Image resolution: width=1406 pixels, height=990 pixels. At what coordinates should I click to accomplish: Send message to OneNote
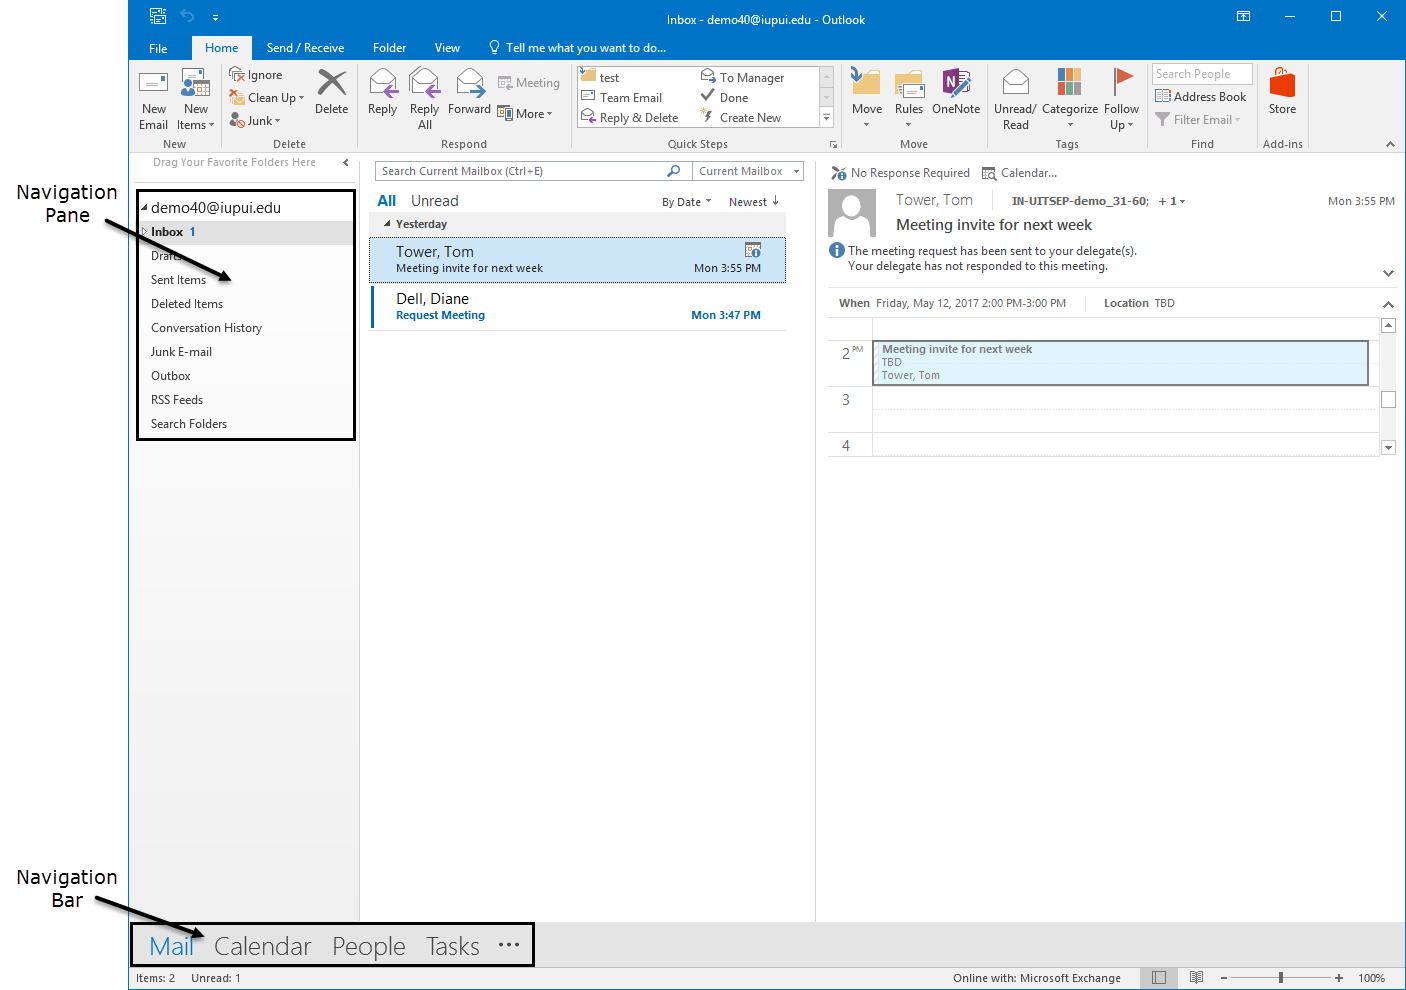click(x=955, y=92)
